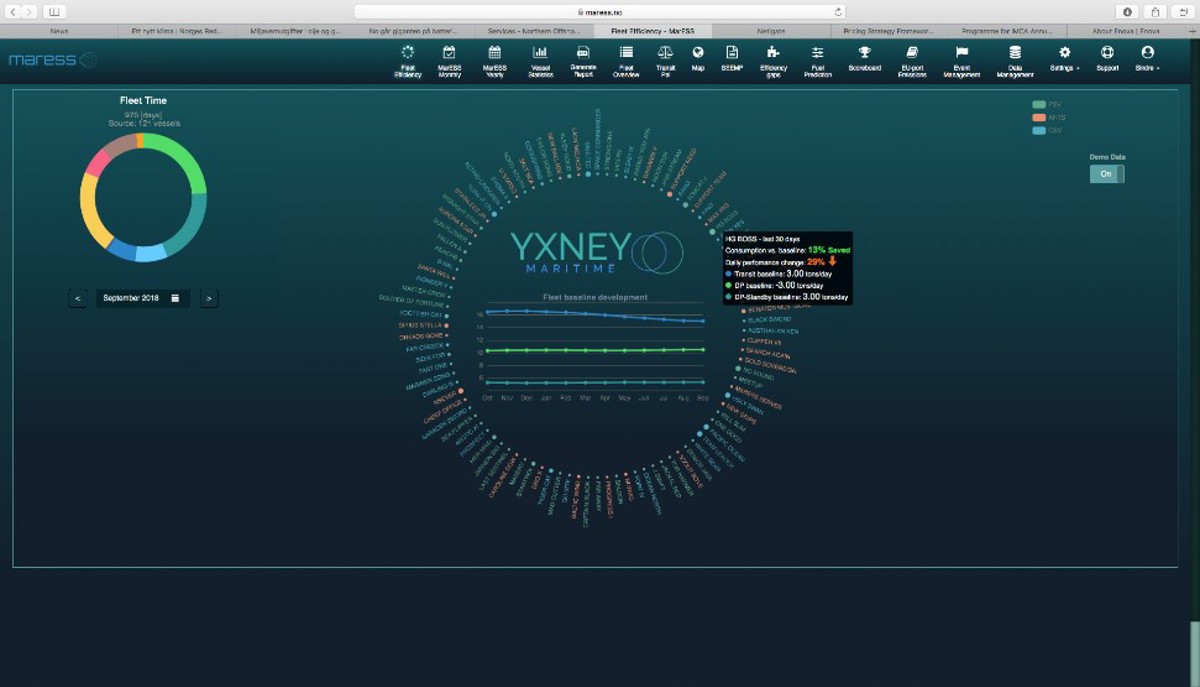The height and width of the screenshot is (687, 1200).
Task: Turn off the Demo Data switch
Action: coord(1107,174)
